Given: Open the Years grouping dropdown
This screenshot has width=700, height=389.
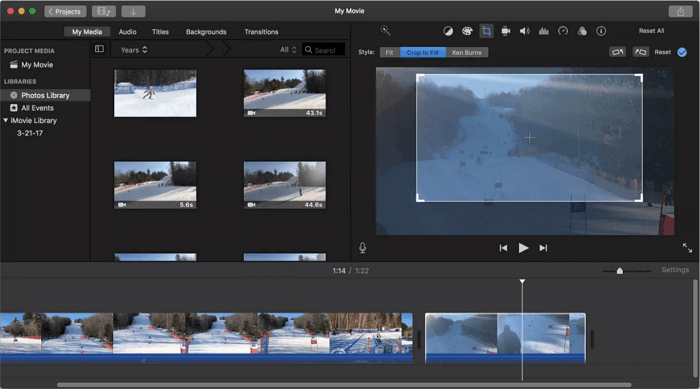Looking at the screenshot, I should point(134,50).
